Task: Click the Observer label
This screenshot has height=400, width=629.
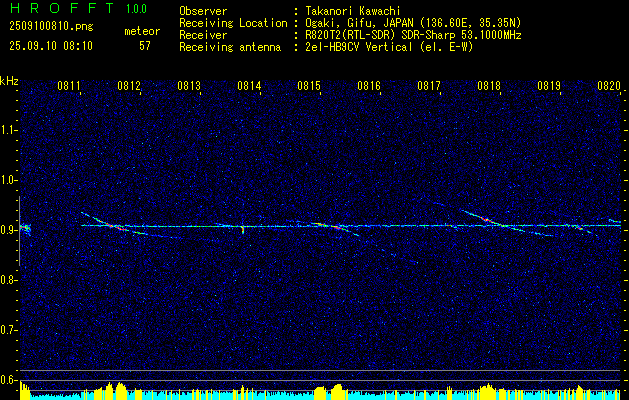Action: (x=203, y=11)
